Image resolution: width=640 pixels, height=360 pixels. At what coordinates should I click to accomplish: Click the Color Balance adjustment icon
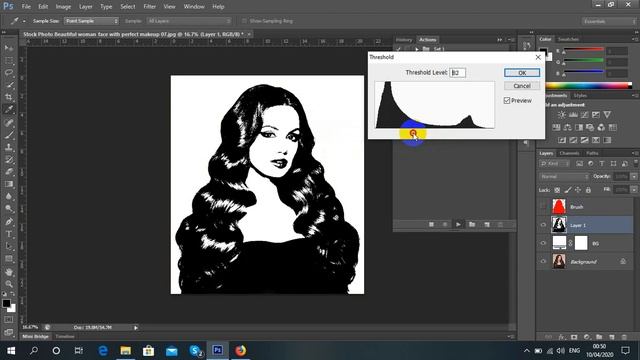(x=567, y=127)
